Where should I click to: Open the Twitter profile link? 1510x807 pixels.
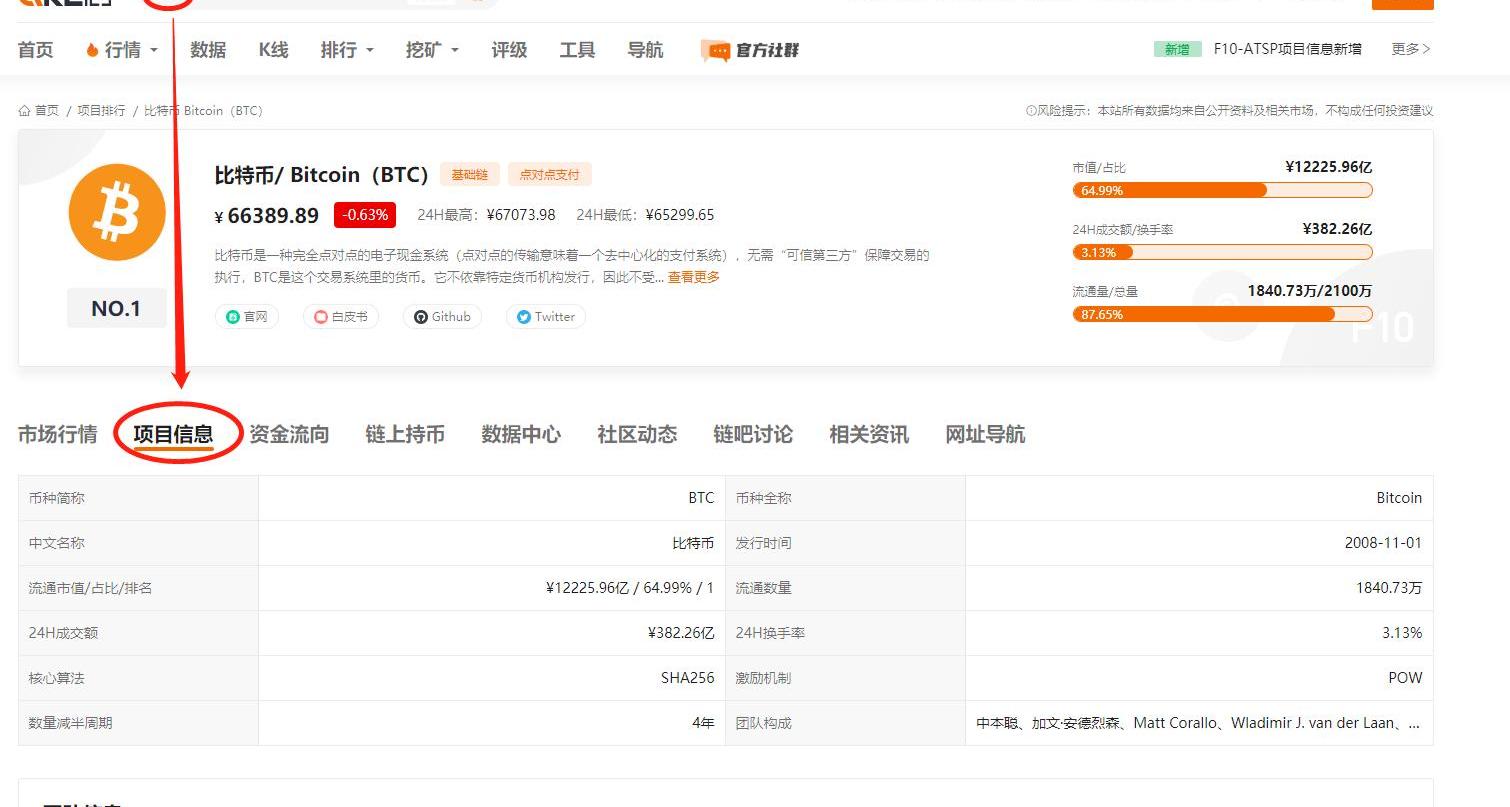(x=546, y=317)
